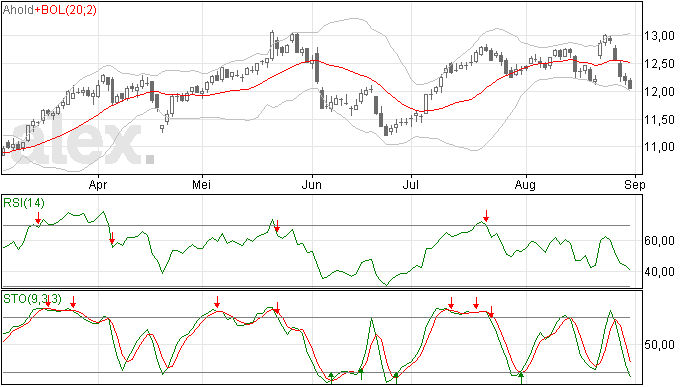Select the RSI(14) panel label
The height and width of the screenshot is (387, 690).
24,203
